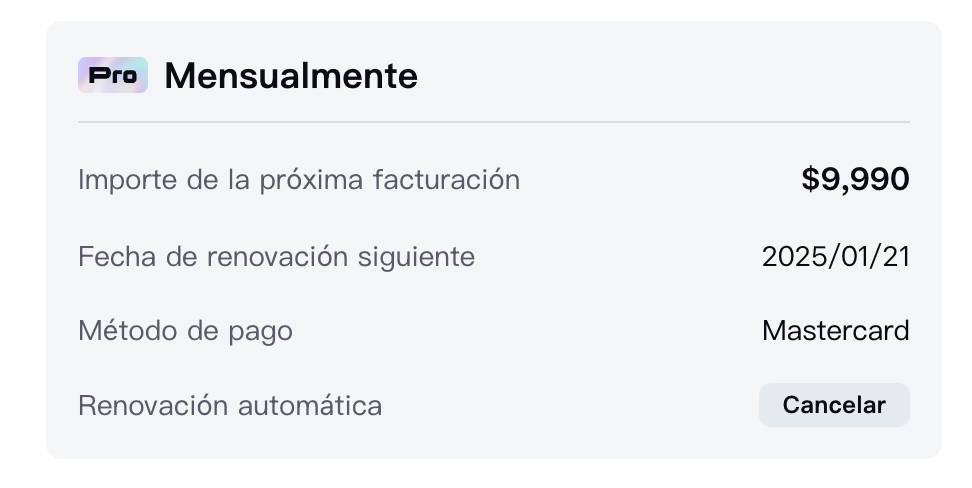
Task: Click the Mastercard payment method value
Action: [x=835, y=331]
